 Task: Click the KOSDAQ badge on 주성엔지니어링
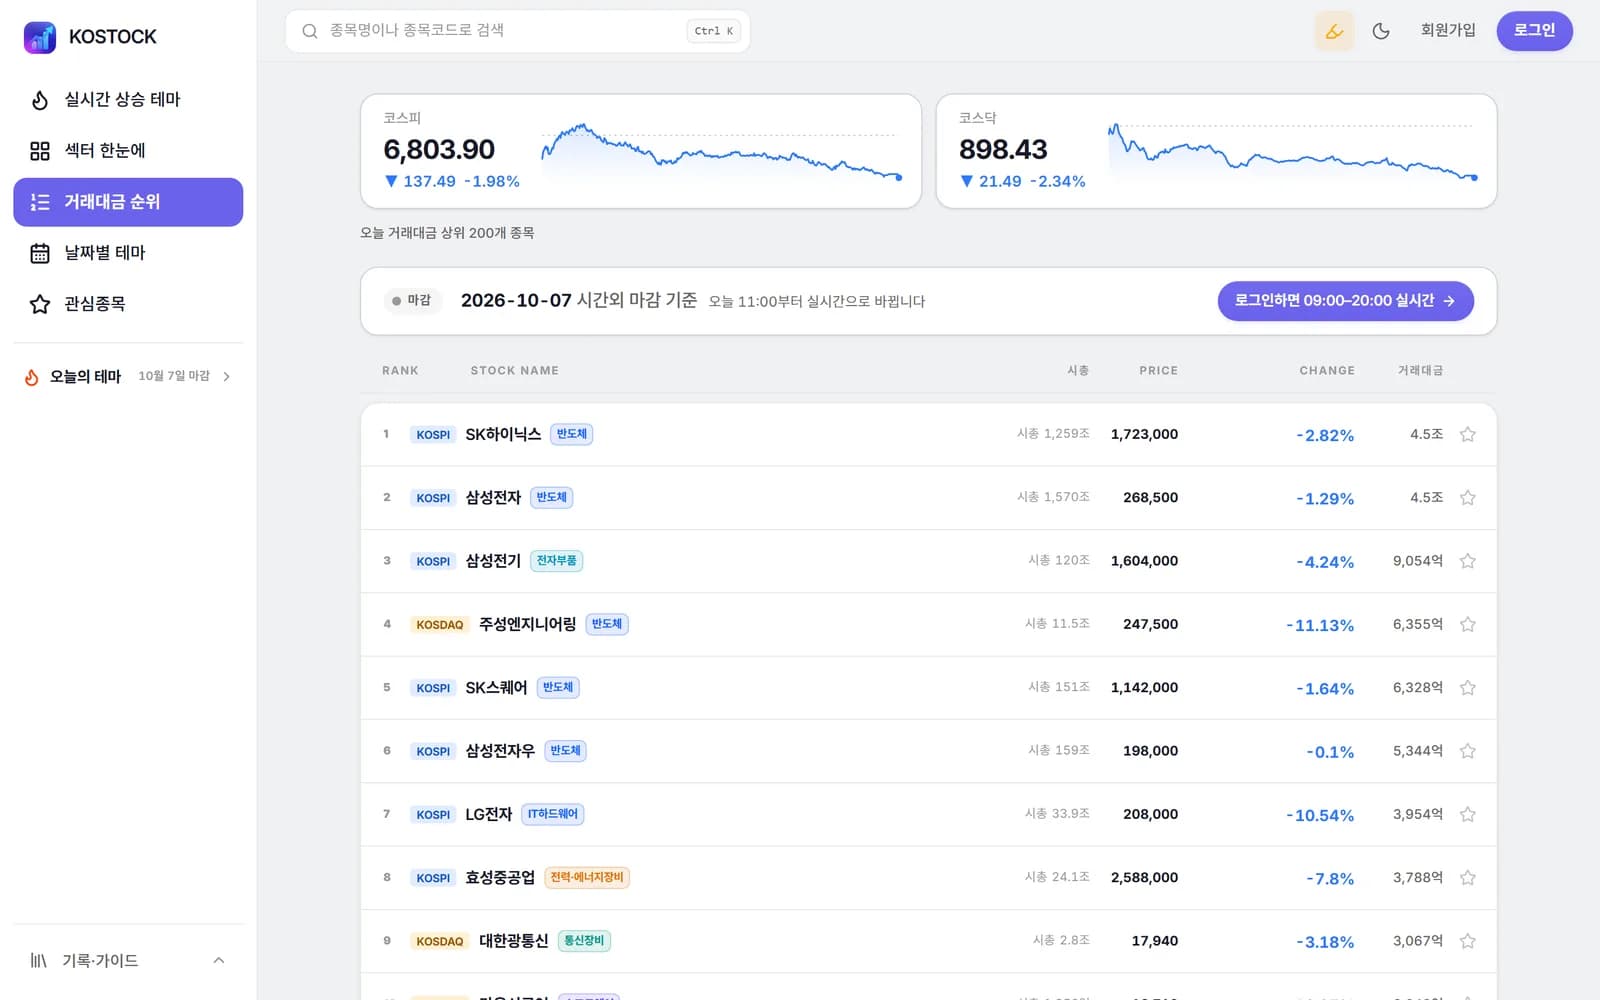click(x=440, y=625)
